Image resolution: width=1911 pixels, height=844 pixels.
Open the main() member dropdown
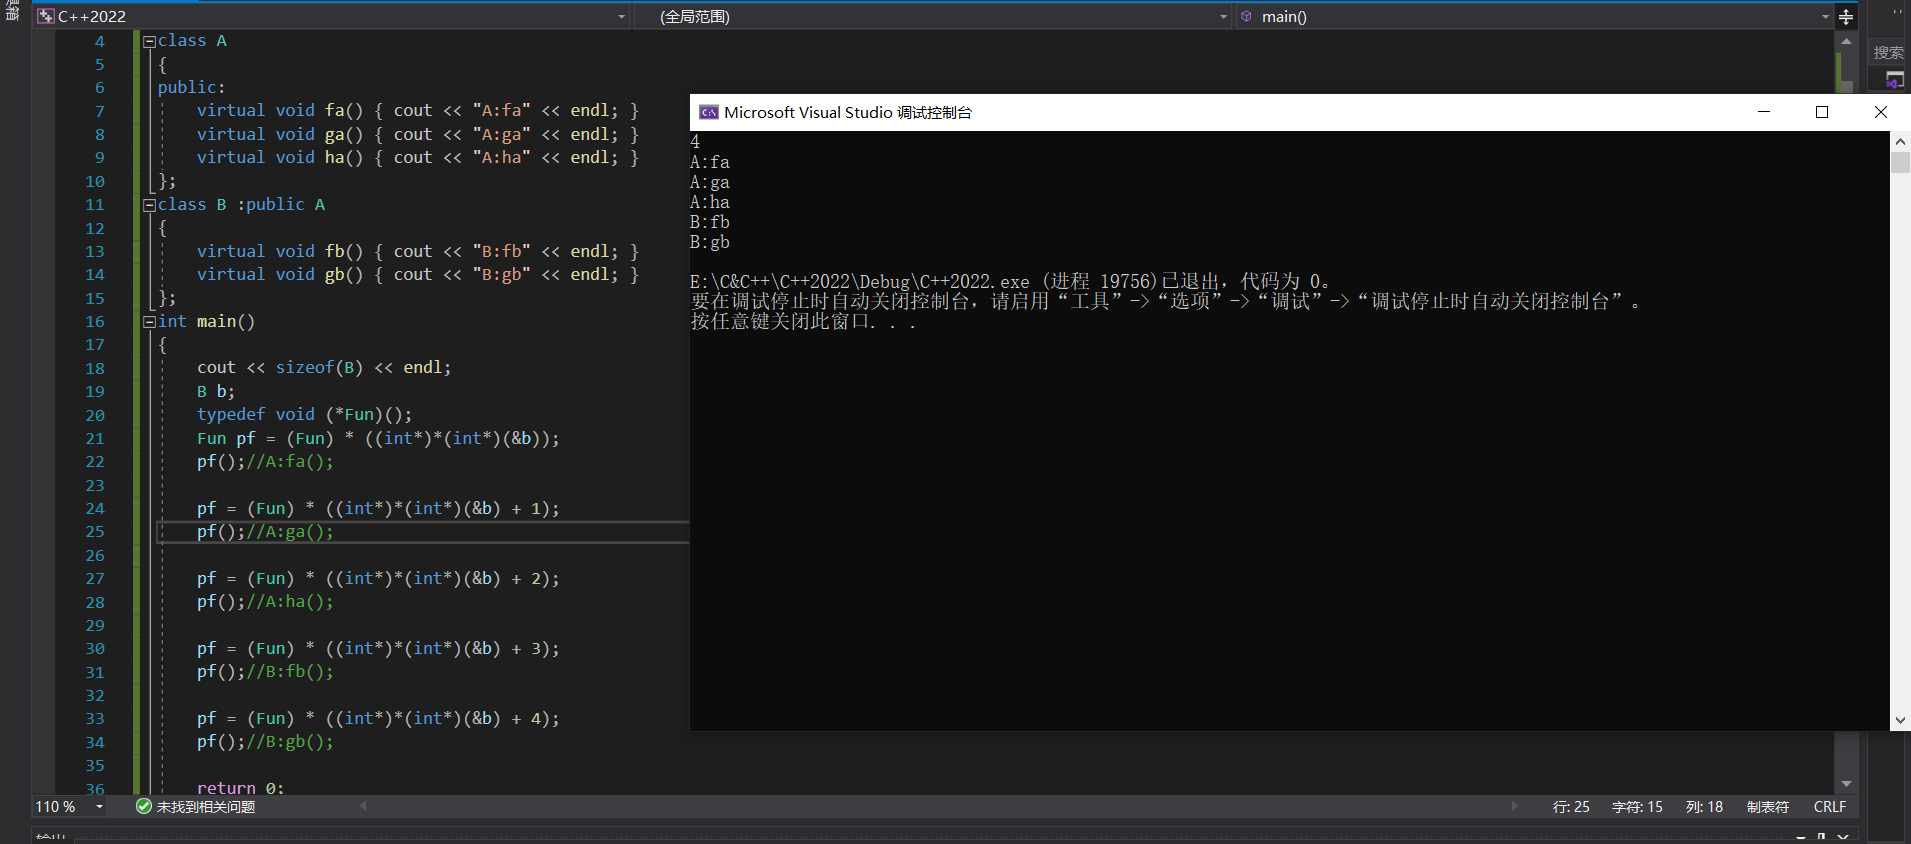click(x=1825, y=17)
